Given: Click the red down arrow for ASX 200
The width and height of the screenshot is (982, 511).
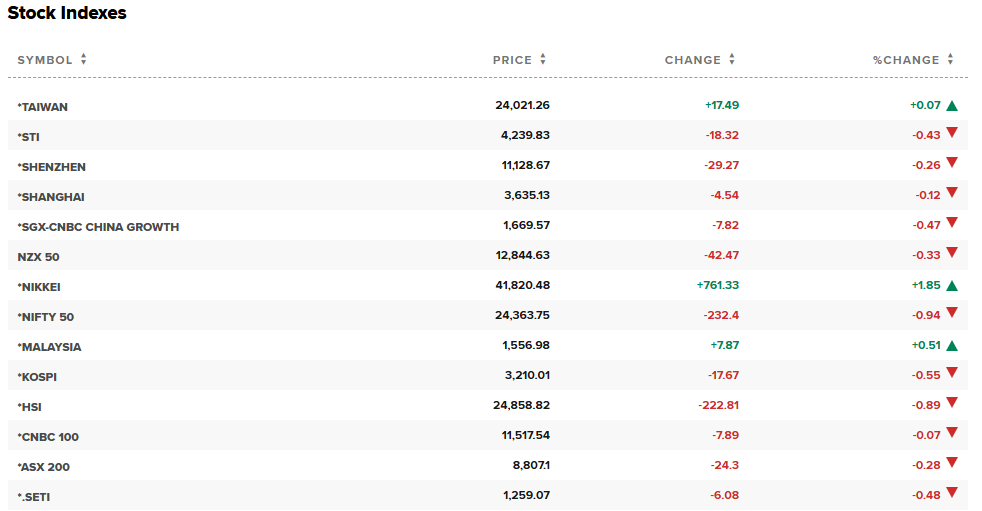Looking at the screenshot, I should point(952,463).
